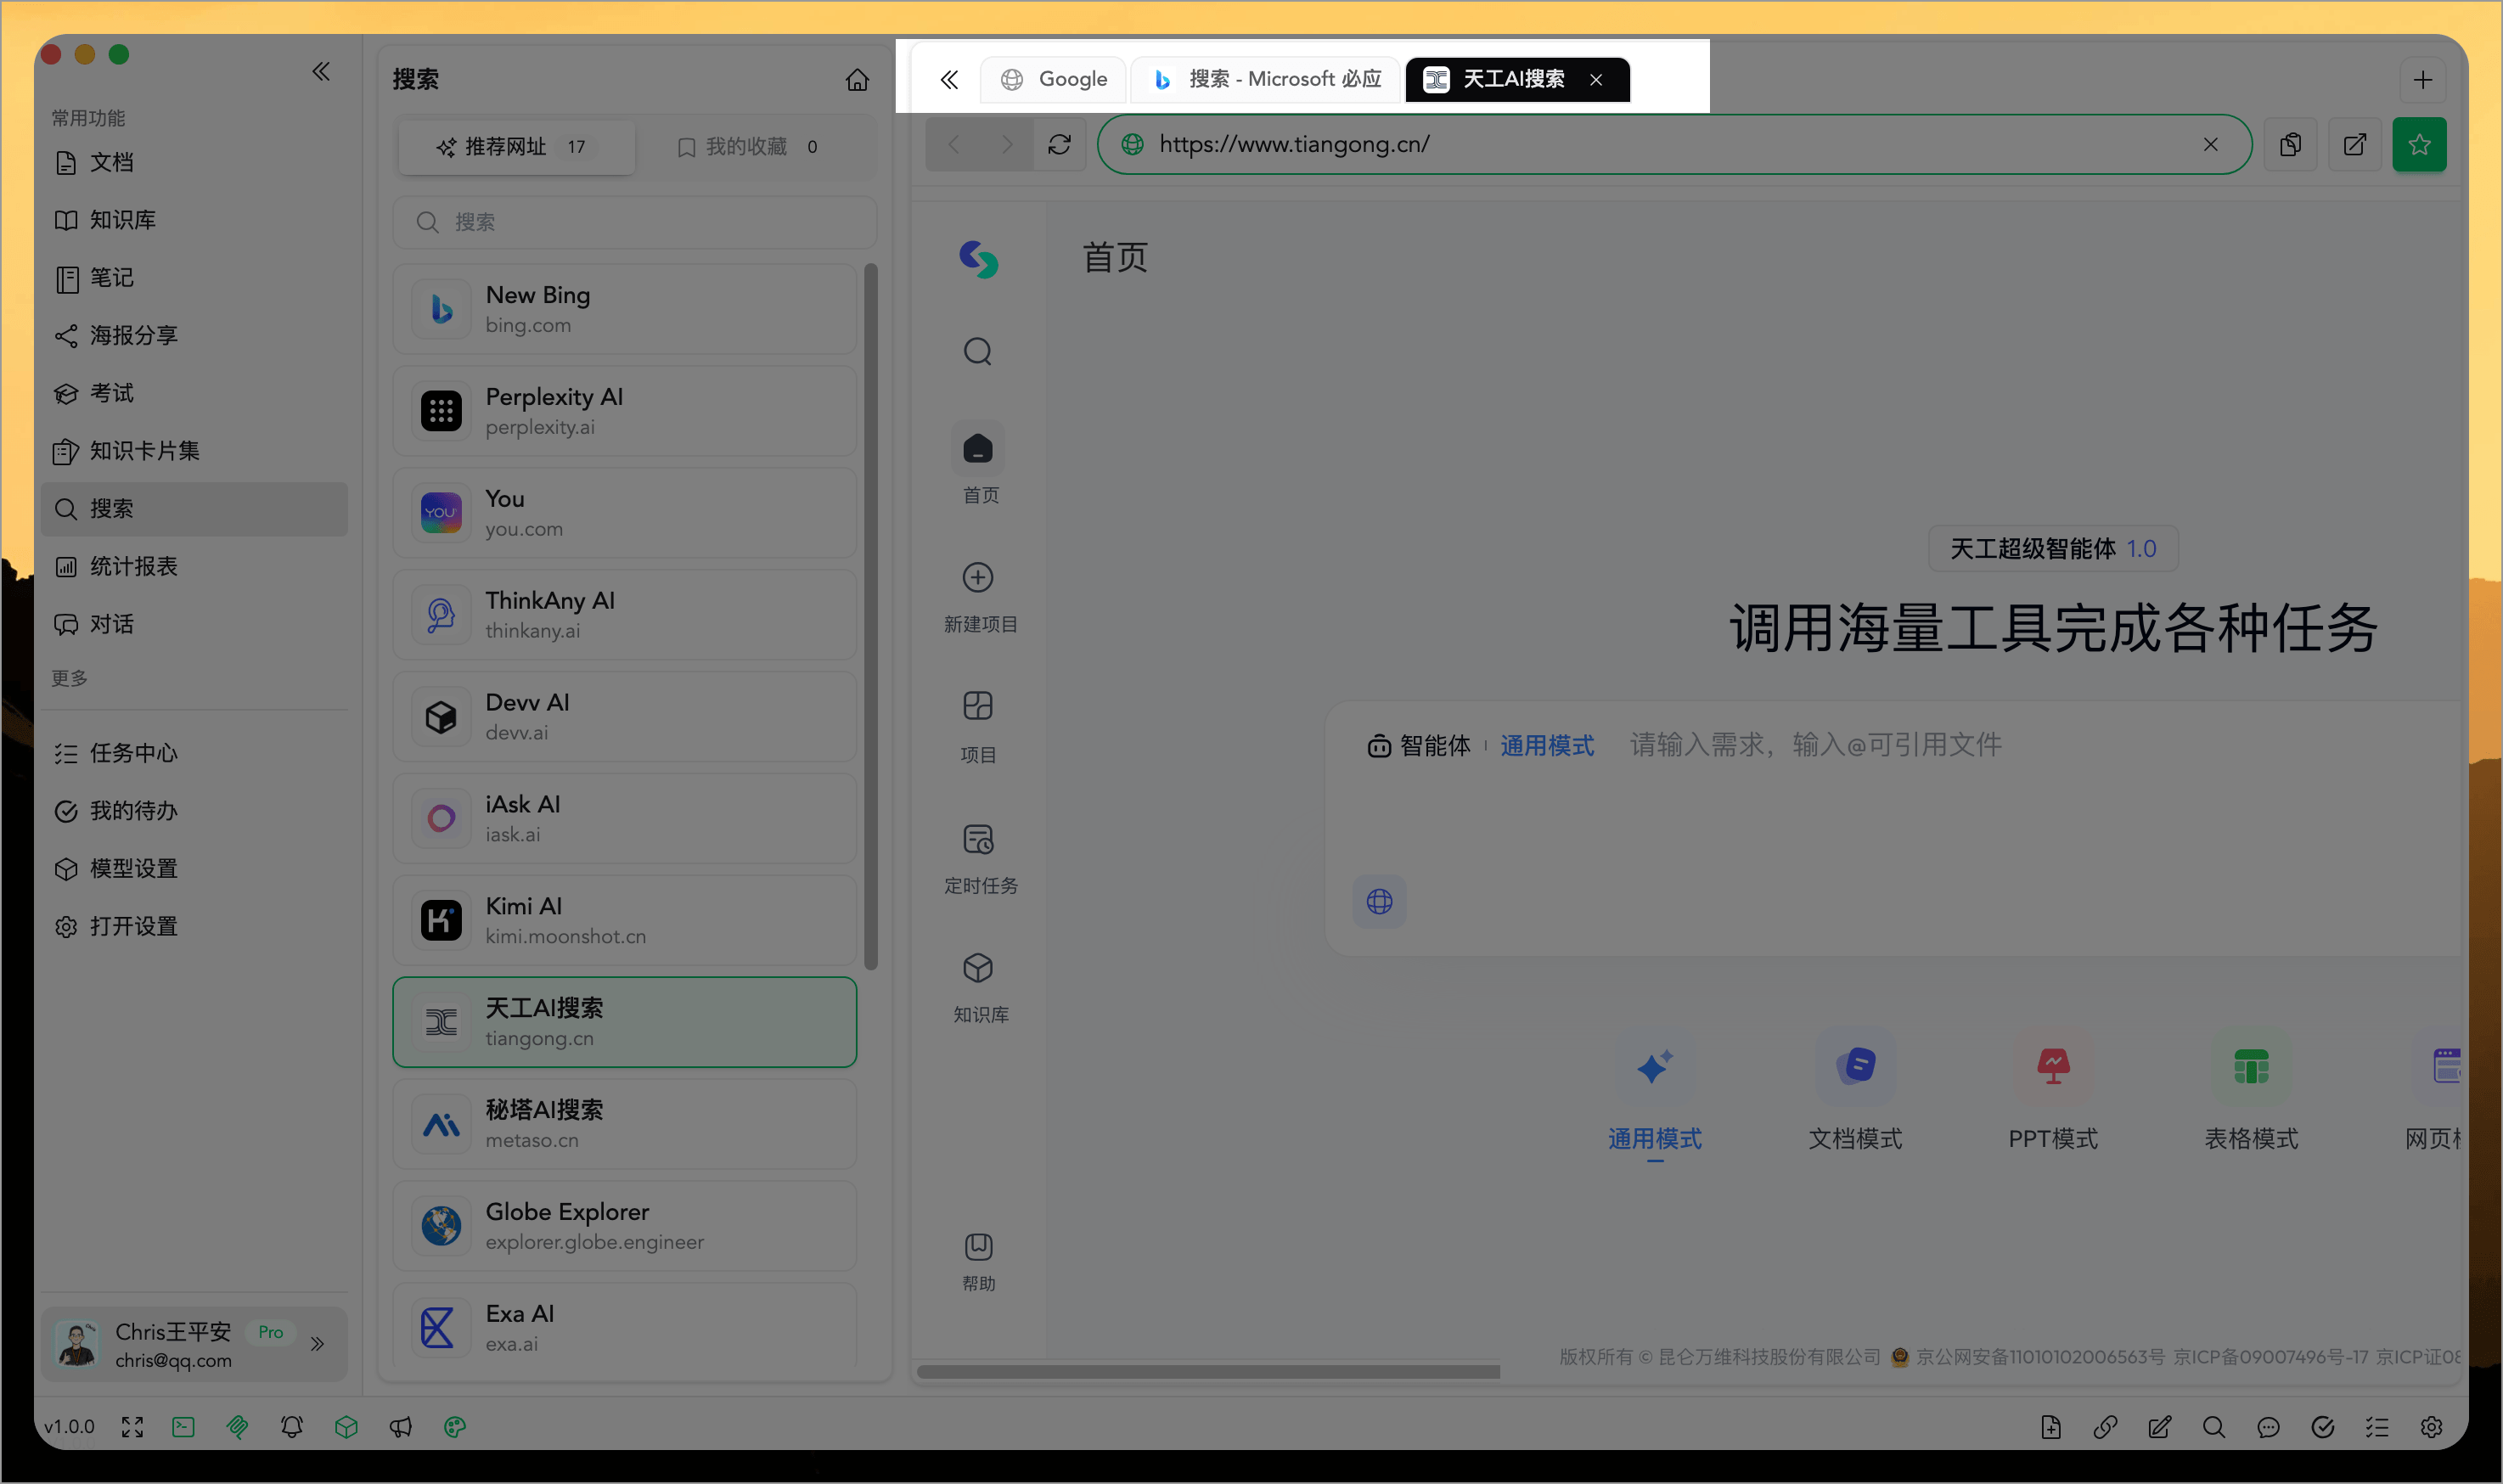The width and height of the screenshot is (2503, 1484).
Task: Select the paperclip attachment icon at bottom left
Action: pyautogui.click(x=238, y=1427)
